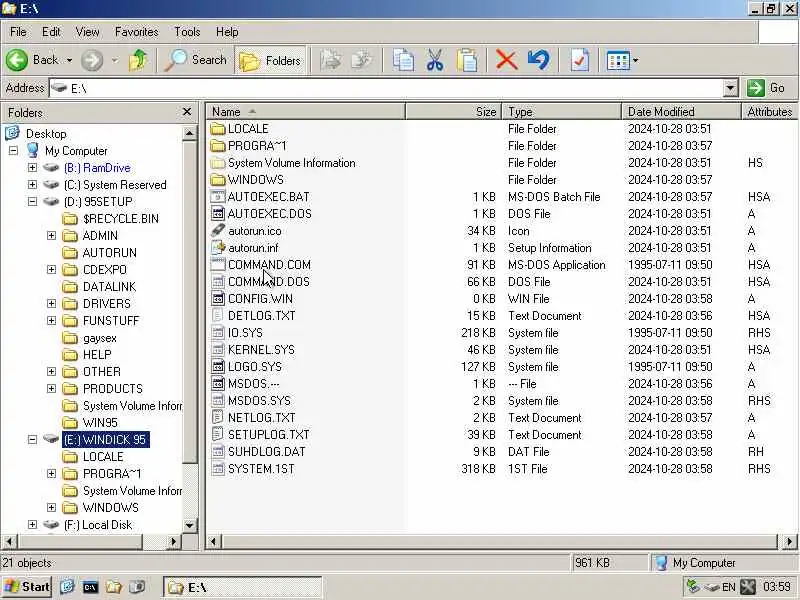The height and width of the screenshot is (600, 800).
Task: Open the Help menu
Action: point(227,32)
